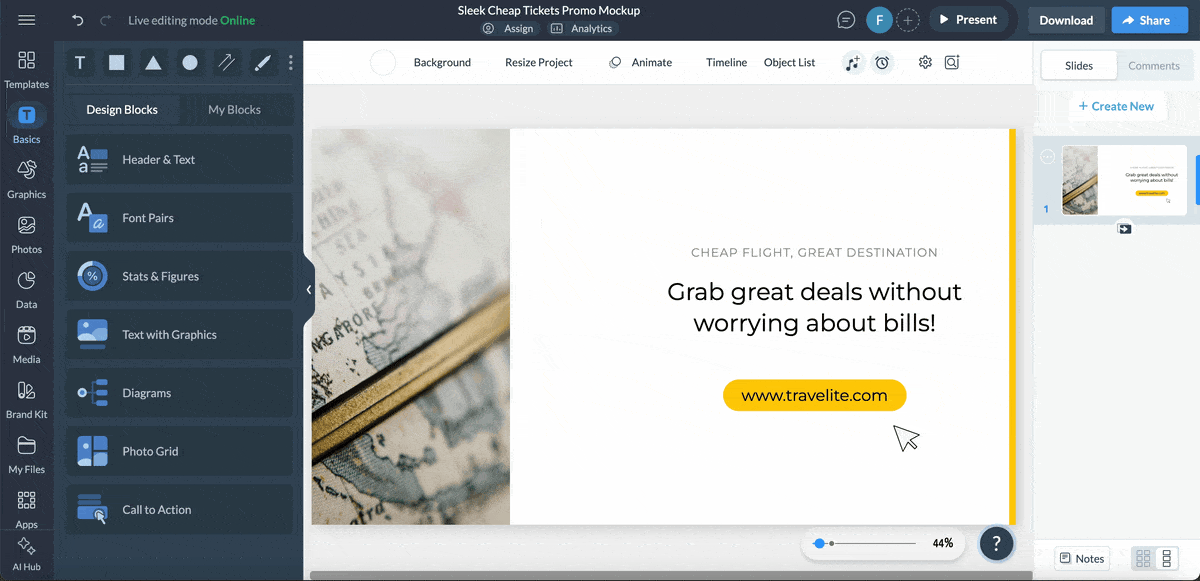Pick the pen drawing tool

pos(262,63)
